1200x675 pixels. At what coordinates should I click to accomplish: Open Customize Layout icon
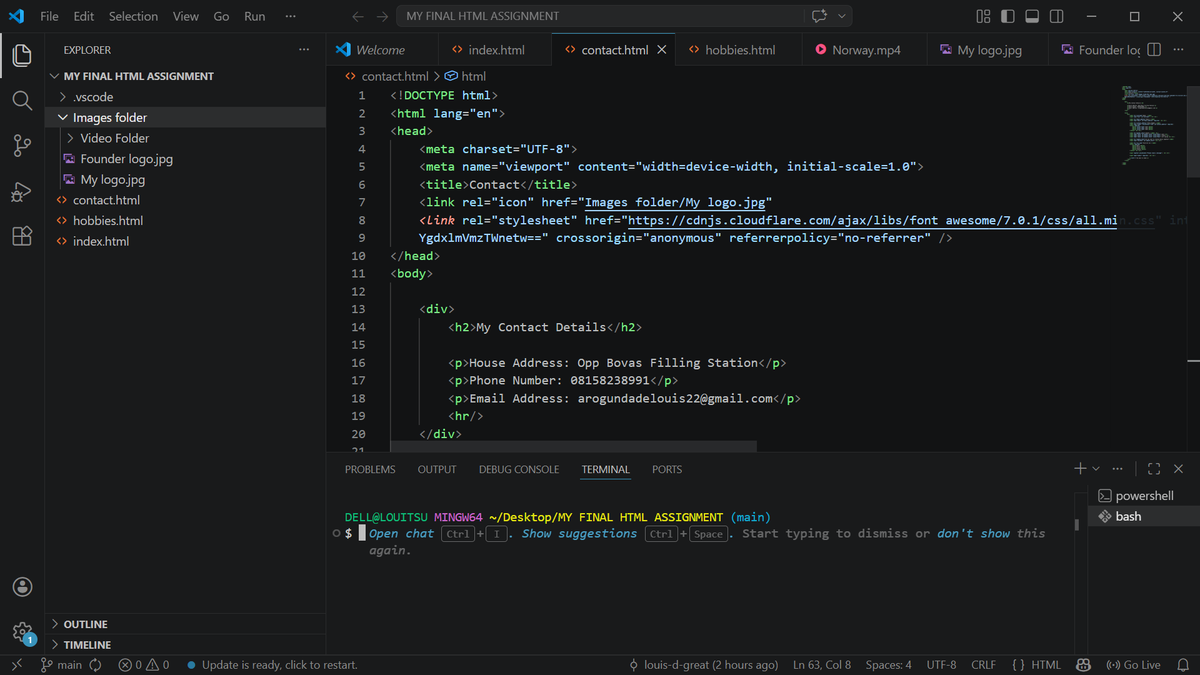[x=983, y=16]
